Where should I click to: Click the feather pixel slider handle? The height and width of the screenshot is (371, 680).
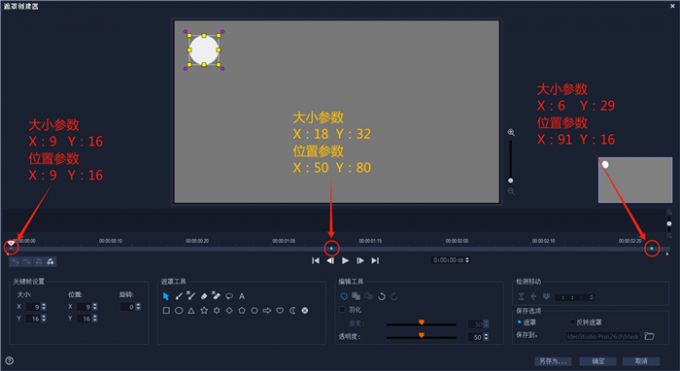[421, 322]
